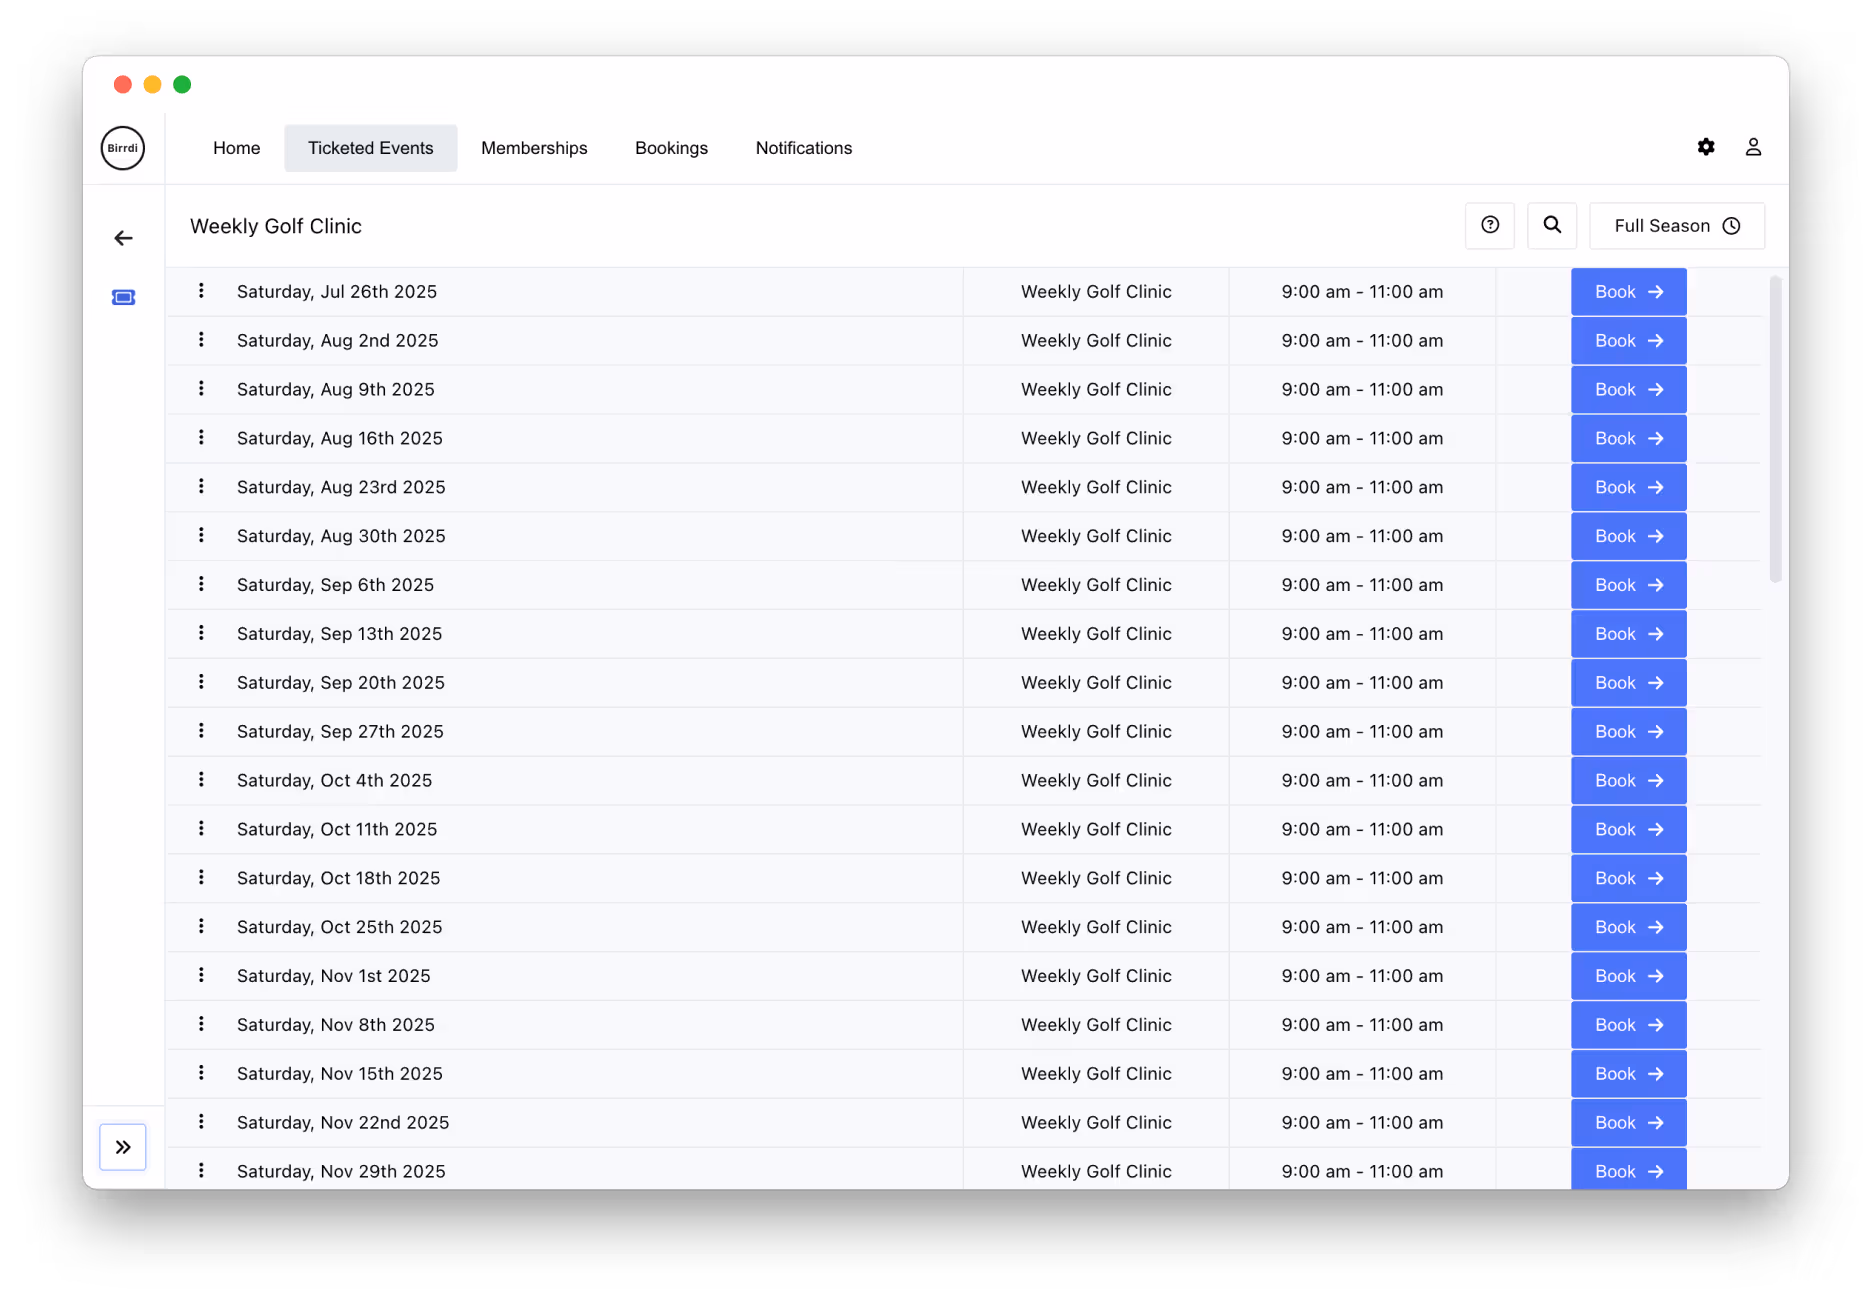Open row menu for Nov 22nd 2025

201,1122
